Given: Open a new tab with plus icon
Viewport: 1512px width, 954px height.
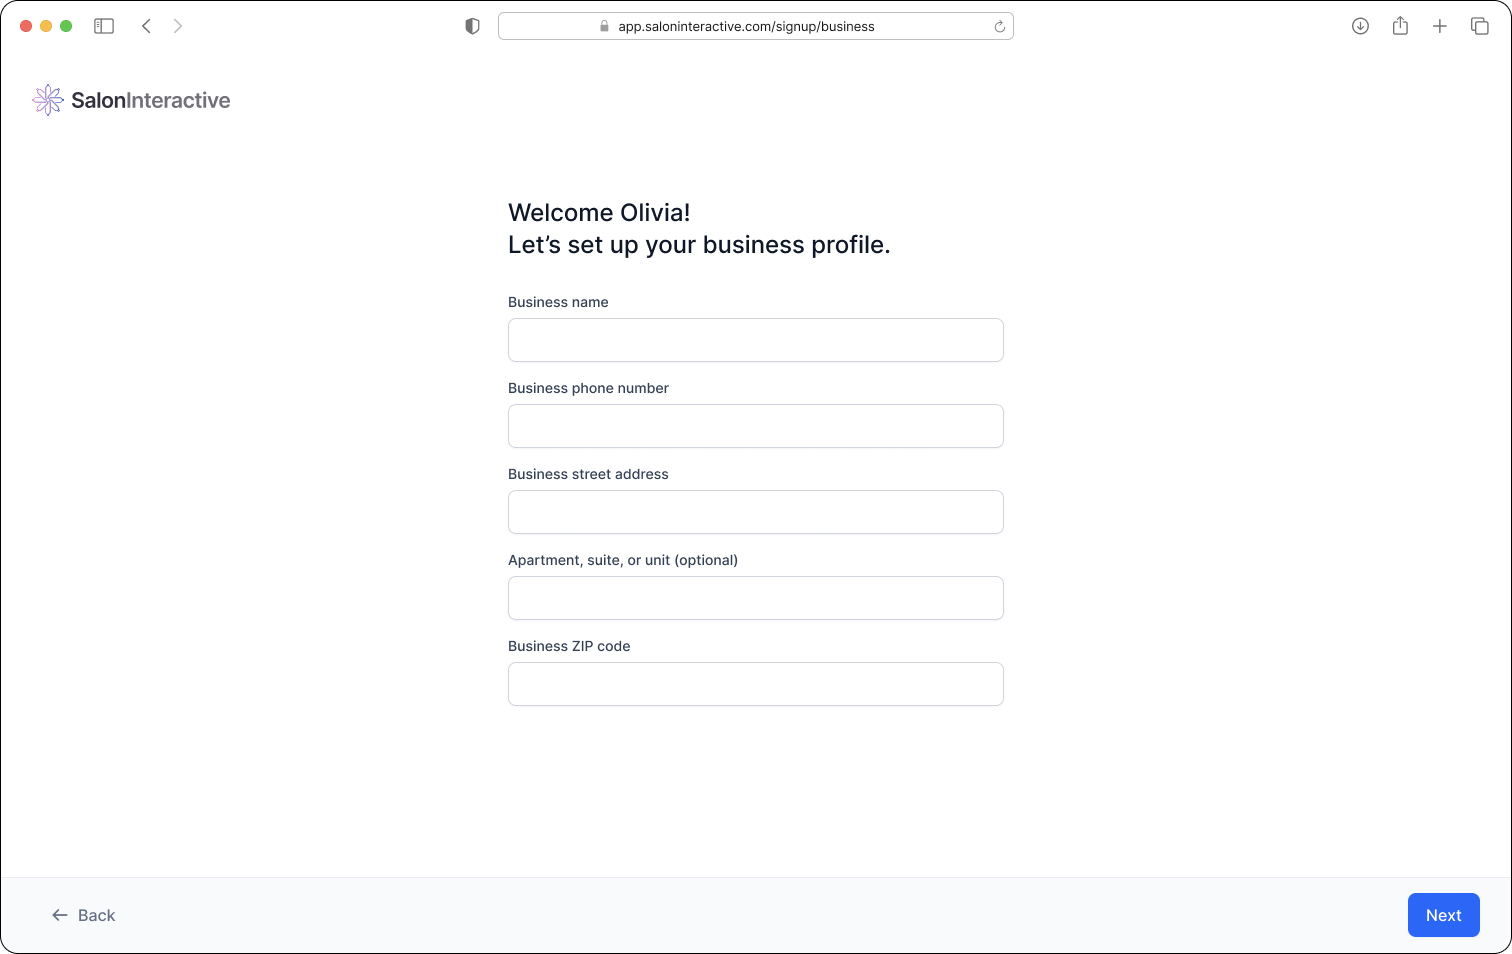Looking at the screenshot, I should coord(1440,26).
